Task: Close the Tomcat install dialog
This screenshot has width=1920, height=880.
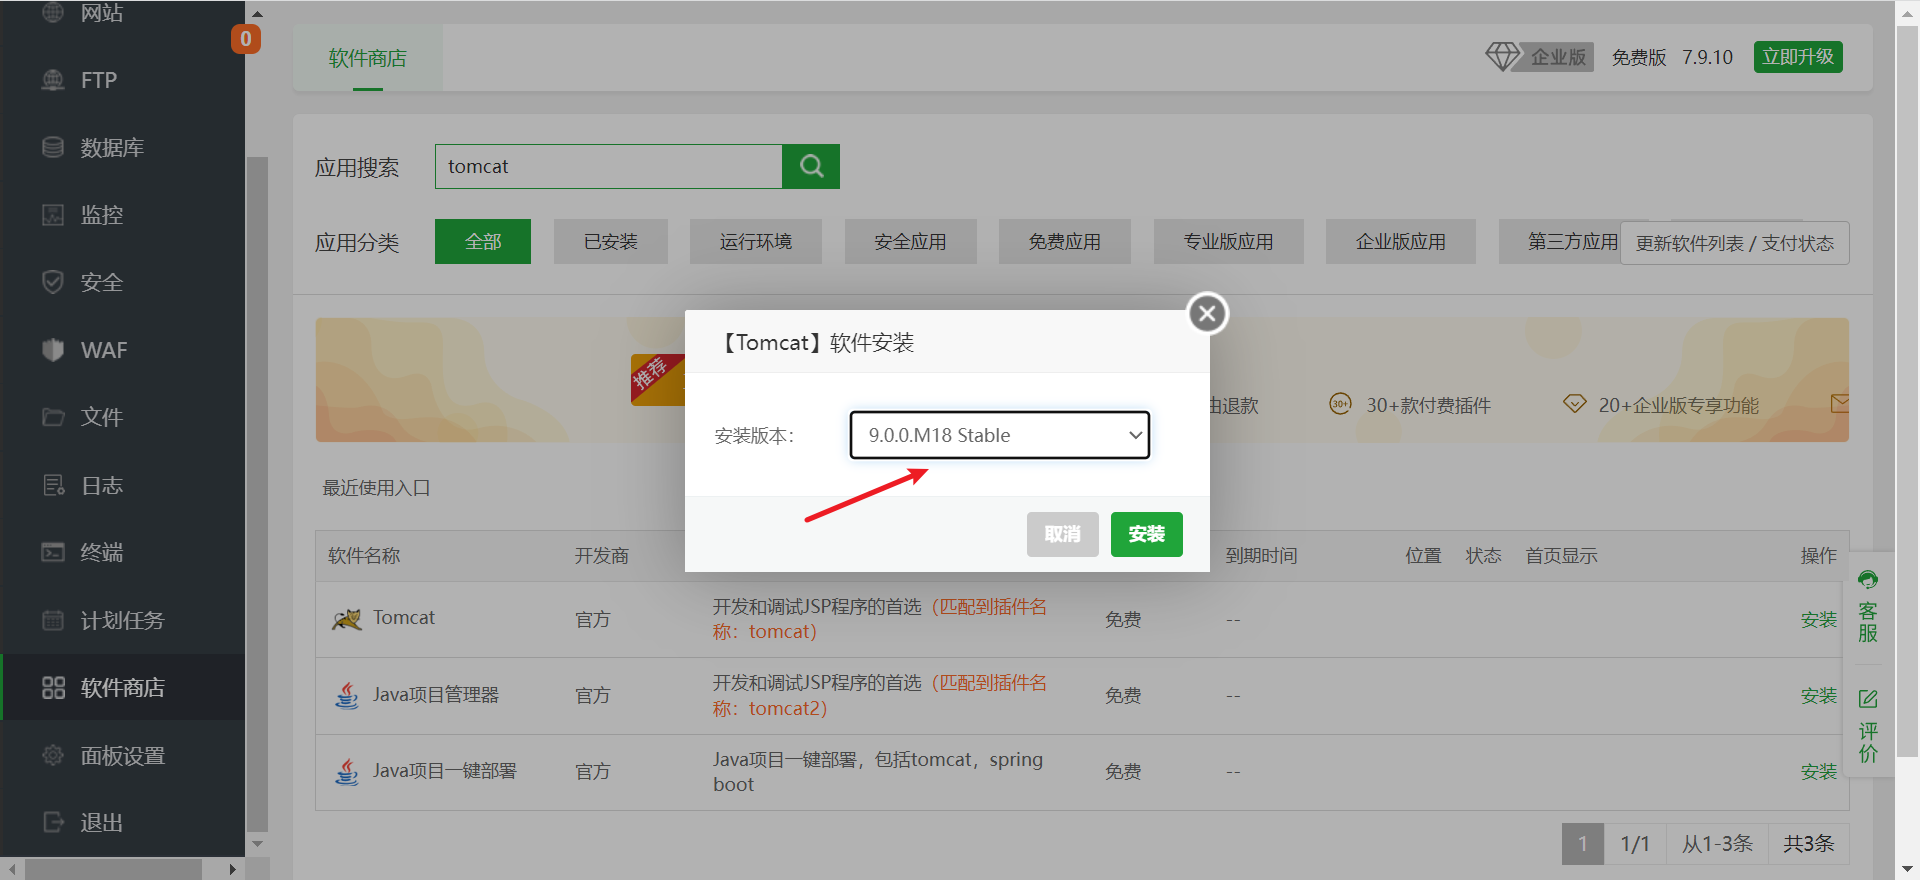Action: [x=1207, y=313]
